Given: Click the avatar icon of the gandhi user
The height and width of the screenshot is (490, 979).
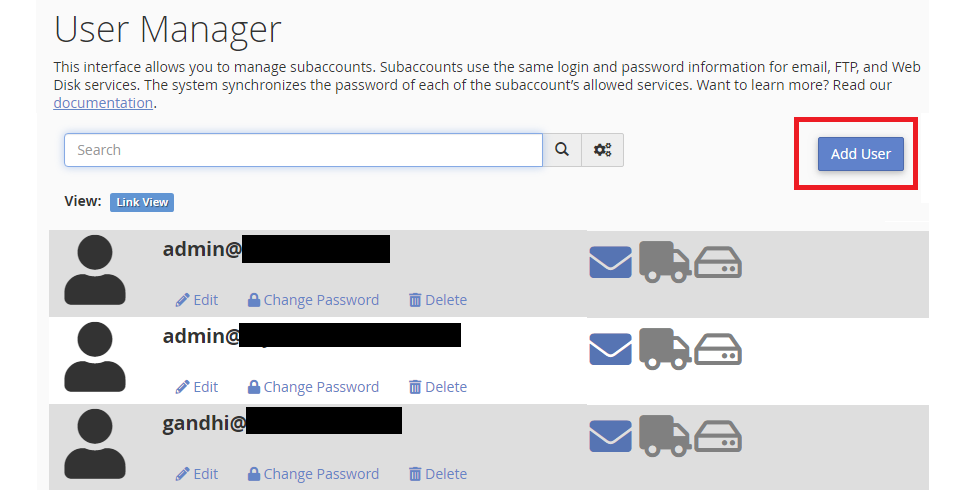Looking at the screenshot, I should tap(95, 444).
